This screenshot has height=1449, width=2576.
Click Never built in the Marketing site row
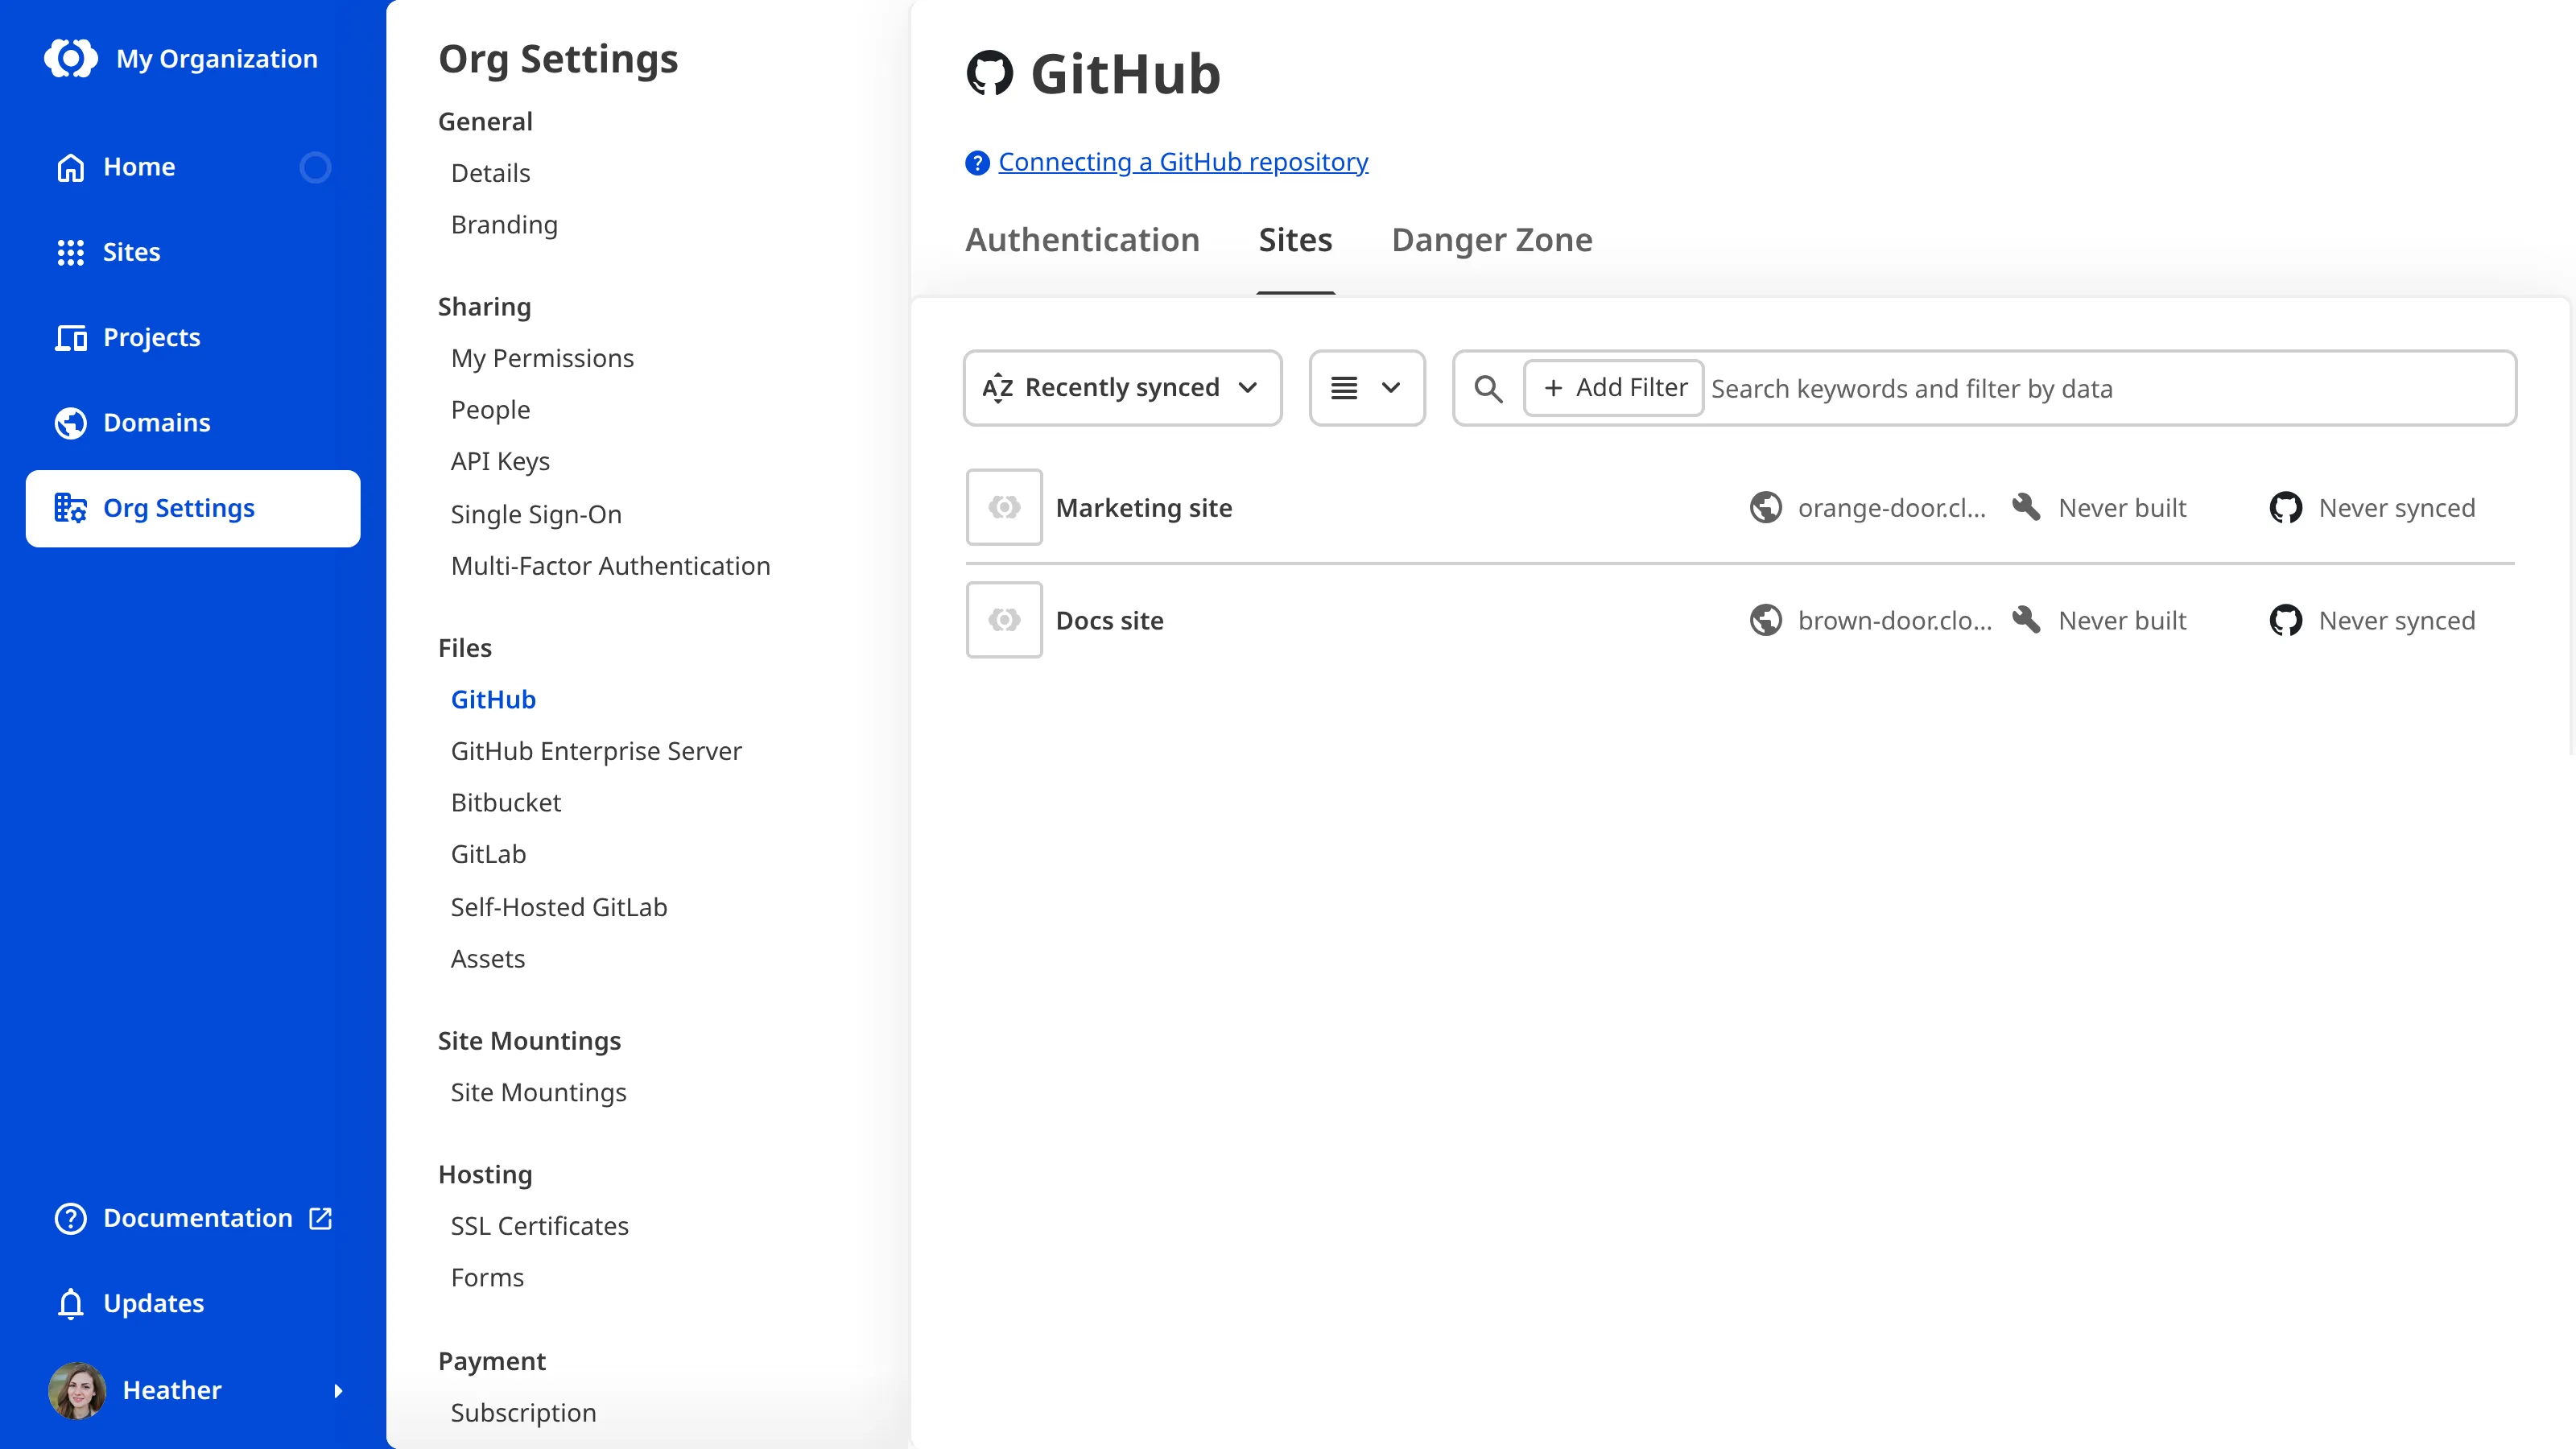2122,508
